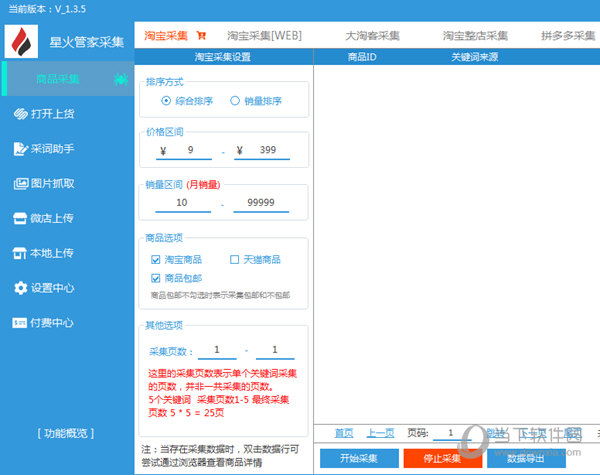The image size is (600, 475).
Task: Click the 页码 page number field
Action: coord(452,433)
